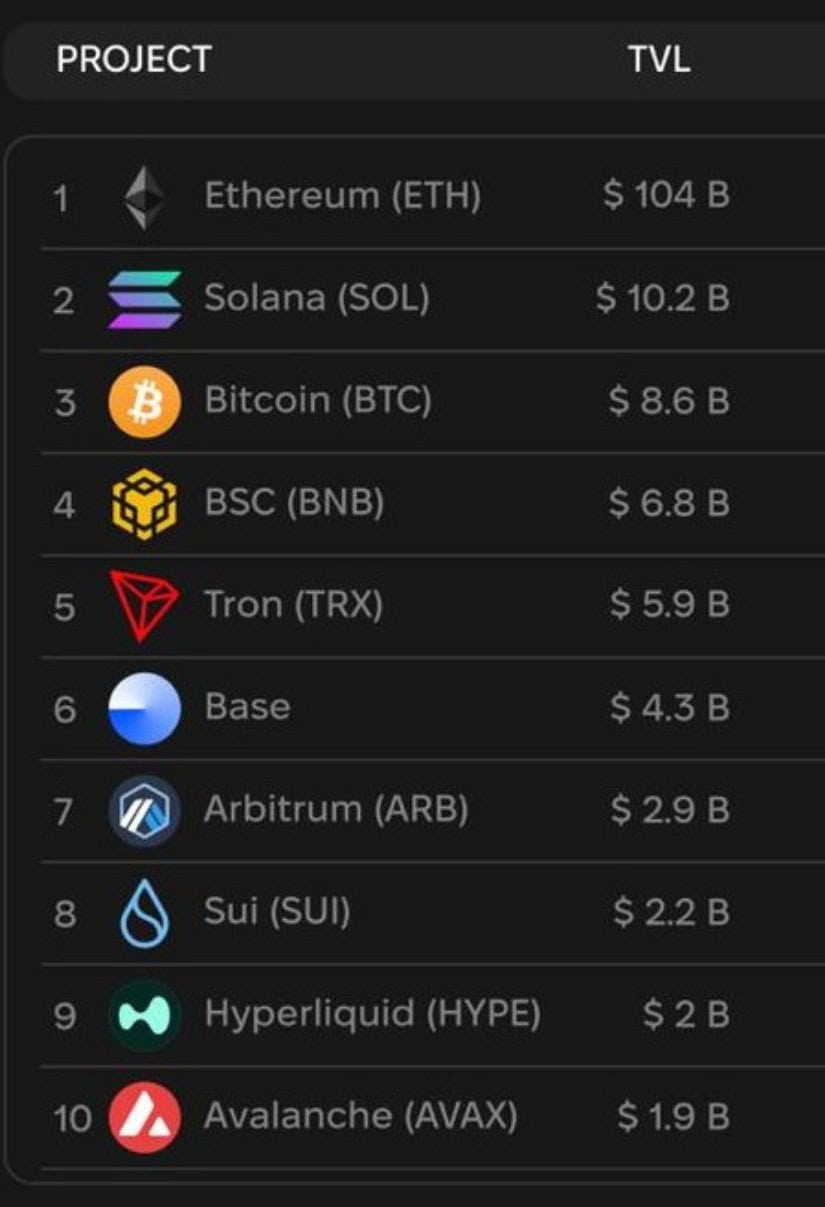The image size is (825, 1207).
Task: Click the Sui (SUI) project name
Action: point(277,911)
